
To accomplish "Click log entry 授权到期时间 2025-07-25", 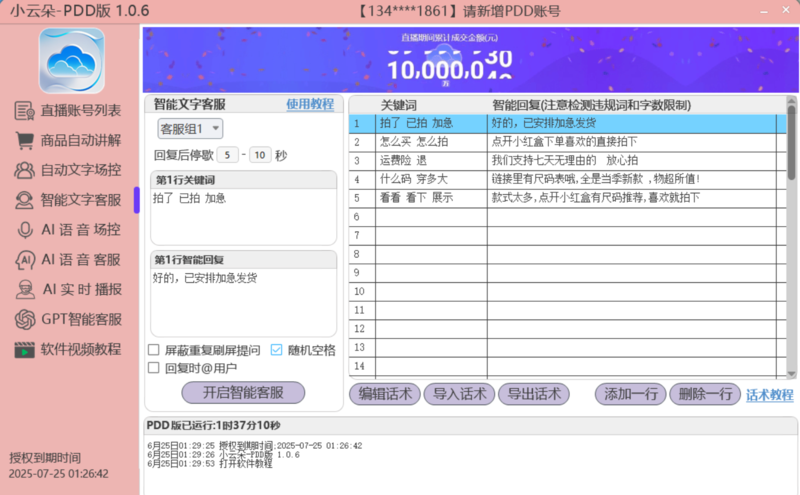I will (255, 446).
